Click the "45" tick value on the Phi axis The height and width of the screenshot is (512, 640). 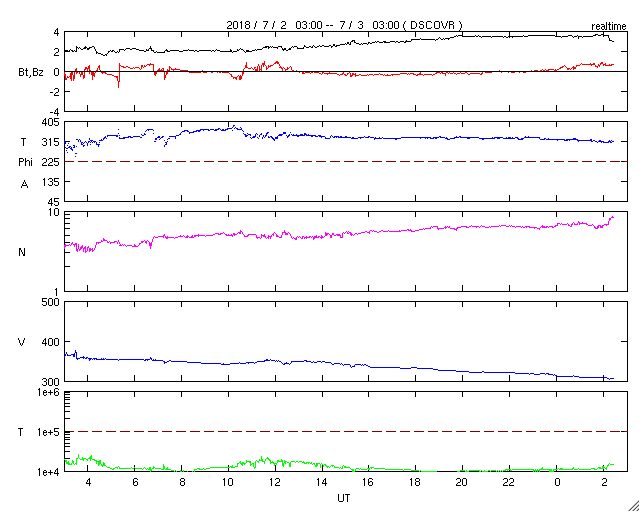pos(53,202)
